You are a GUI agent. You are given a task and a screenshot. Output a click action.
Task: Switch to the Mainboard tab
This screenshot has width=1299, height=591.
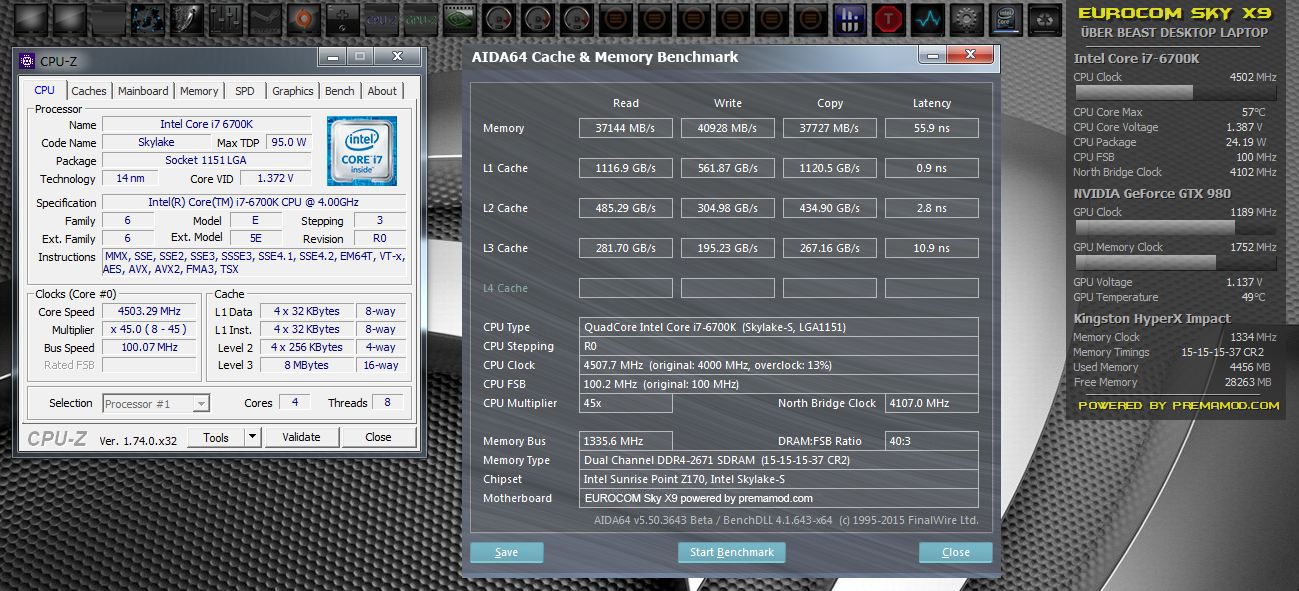(x=143, y=91)
